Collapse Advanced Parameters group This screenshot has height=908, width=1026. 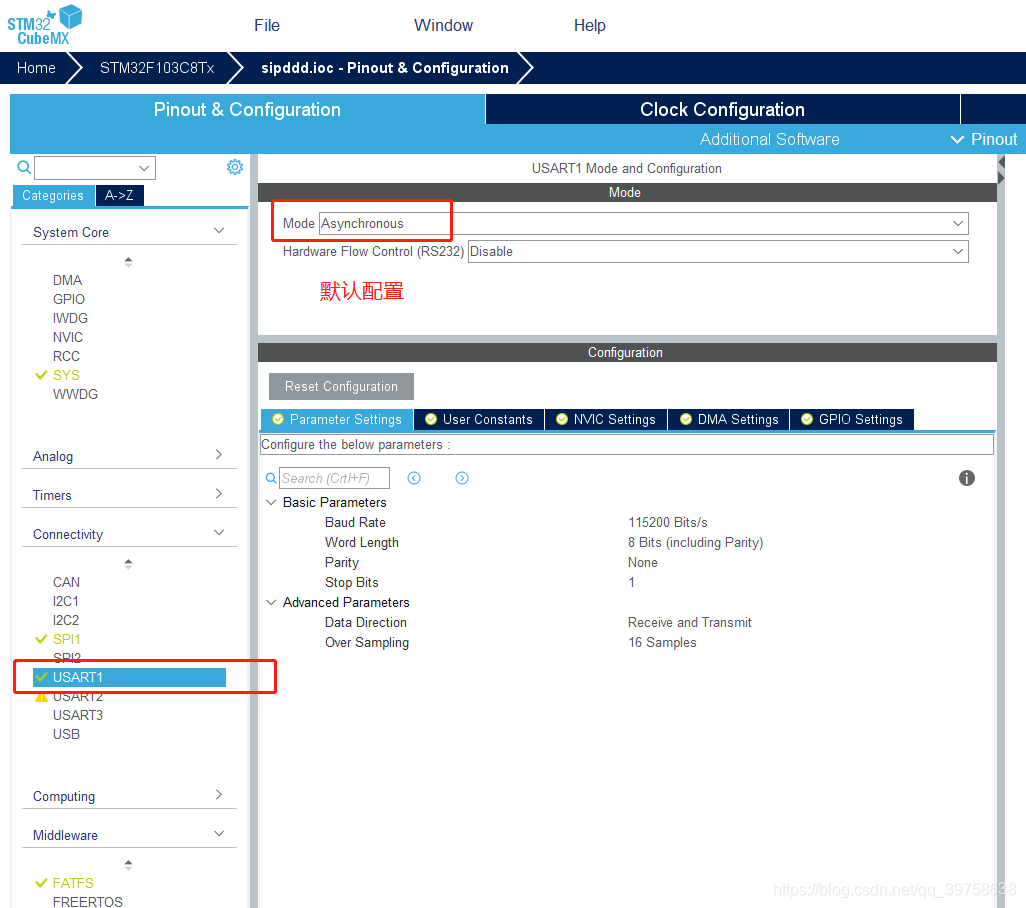tap(271, 602)
